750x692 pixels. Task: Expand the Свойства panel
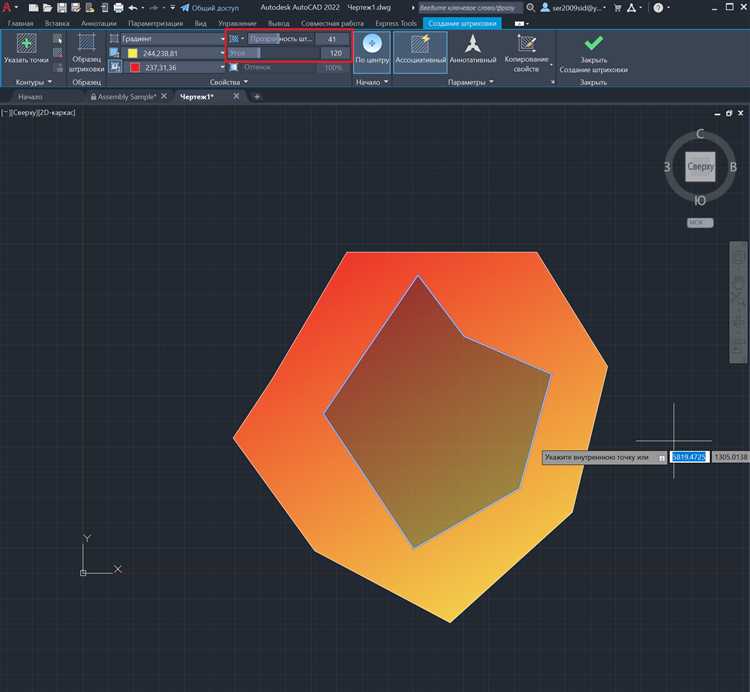[229, 82]
